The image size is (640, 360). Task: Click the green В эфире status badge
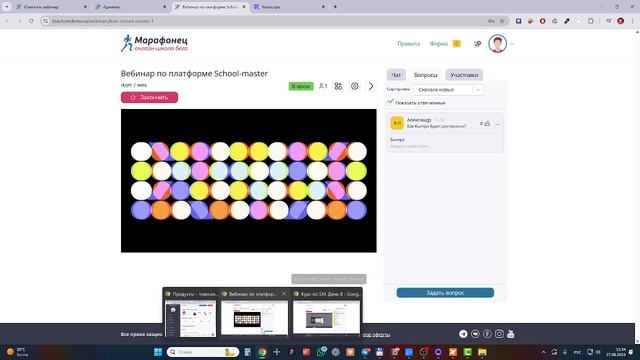tap(301, 86)
